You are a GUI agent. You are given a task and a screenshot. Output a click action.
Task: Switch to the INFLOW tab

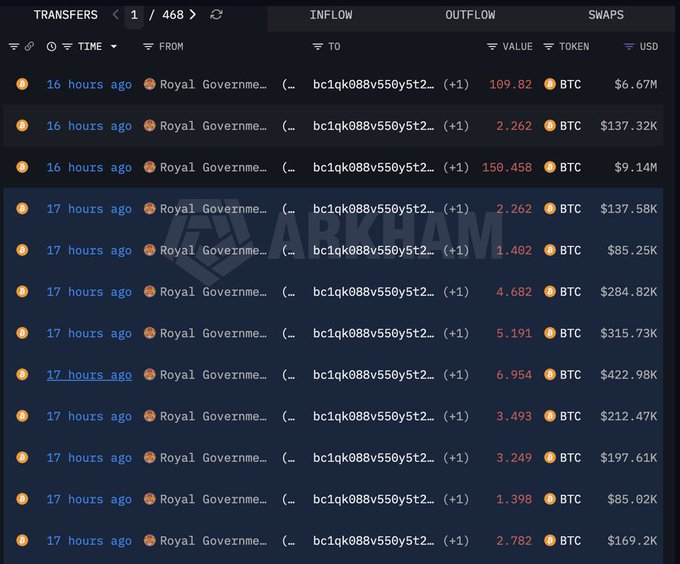click(331, 15)
